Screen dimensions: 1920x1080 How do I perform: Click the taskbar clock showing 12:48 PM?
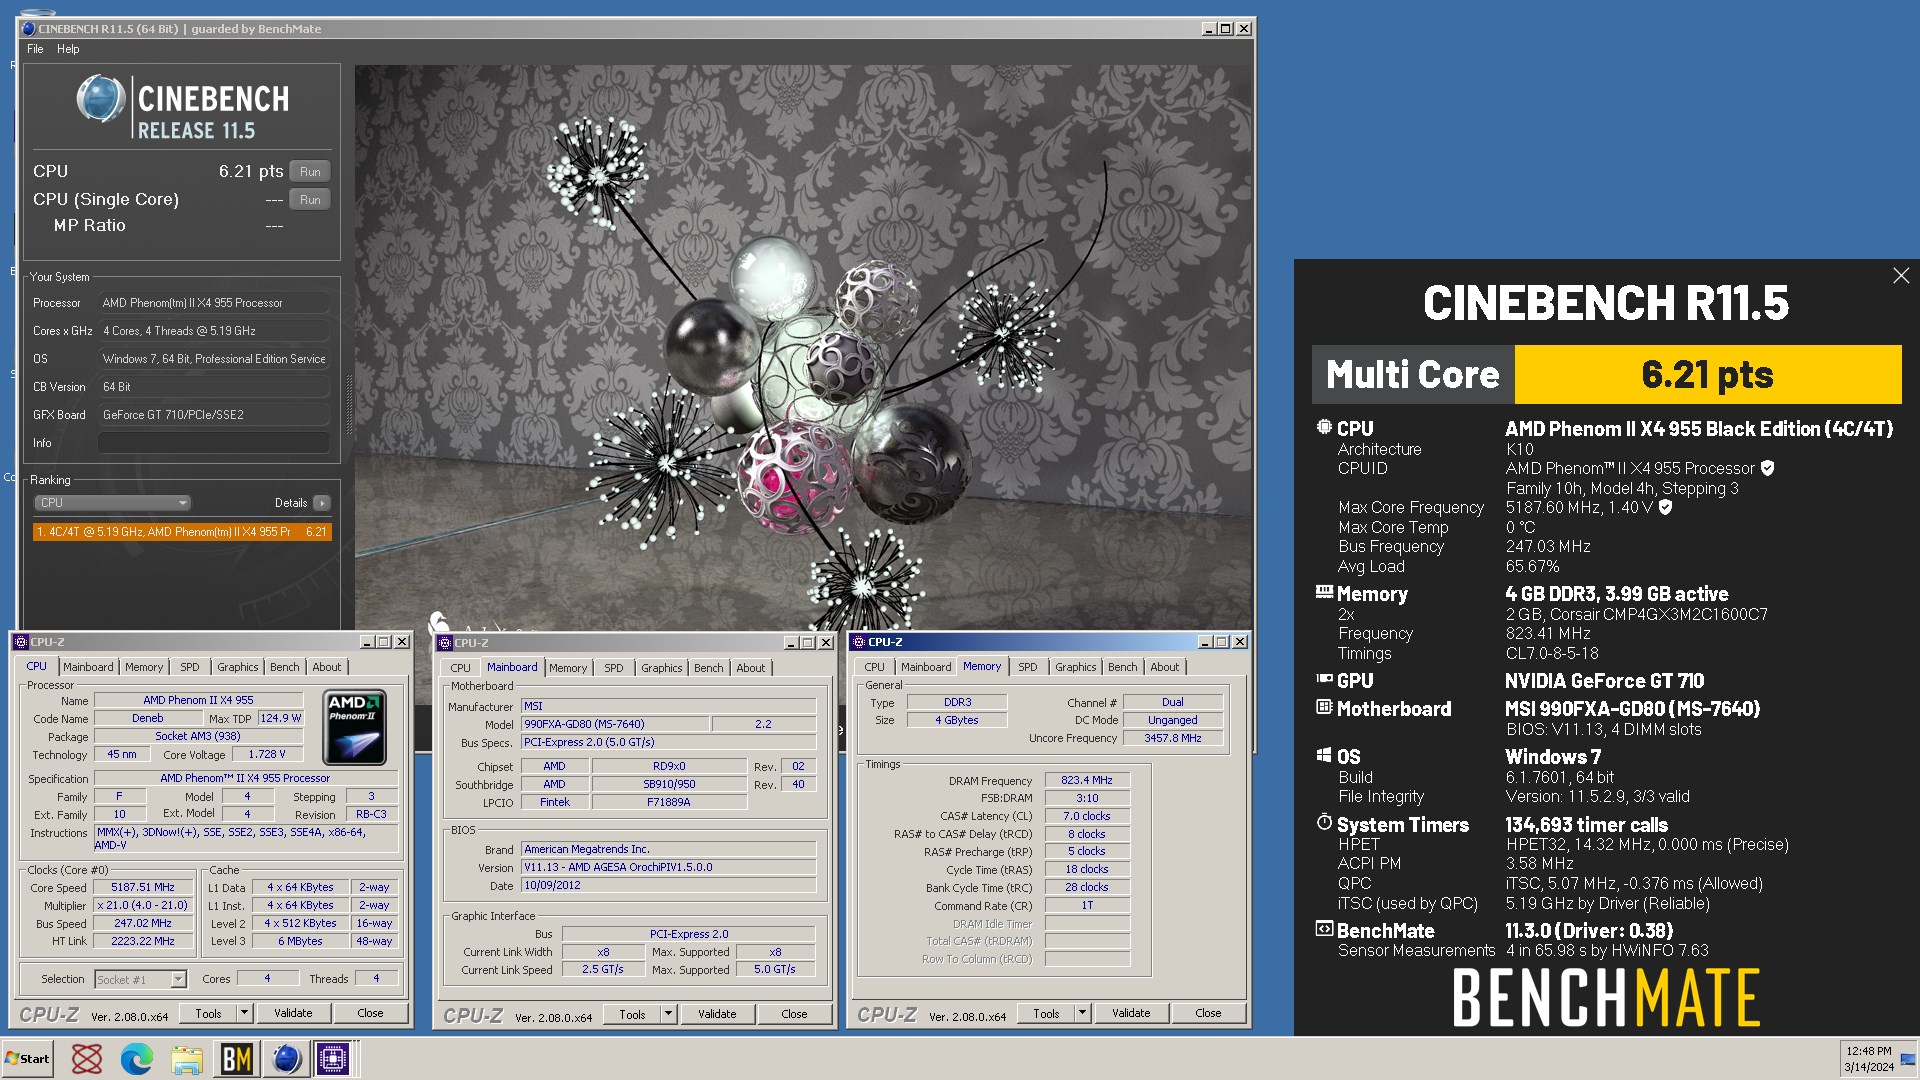pos(1869,1051)
